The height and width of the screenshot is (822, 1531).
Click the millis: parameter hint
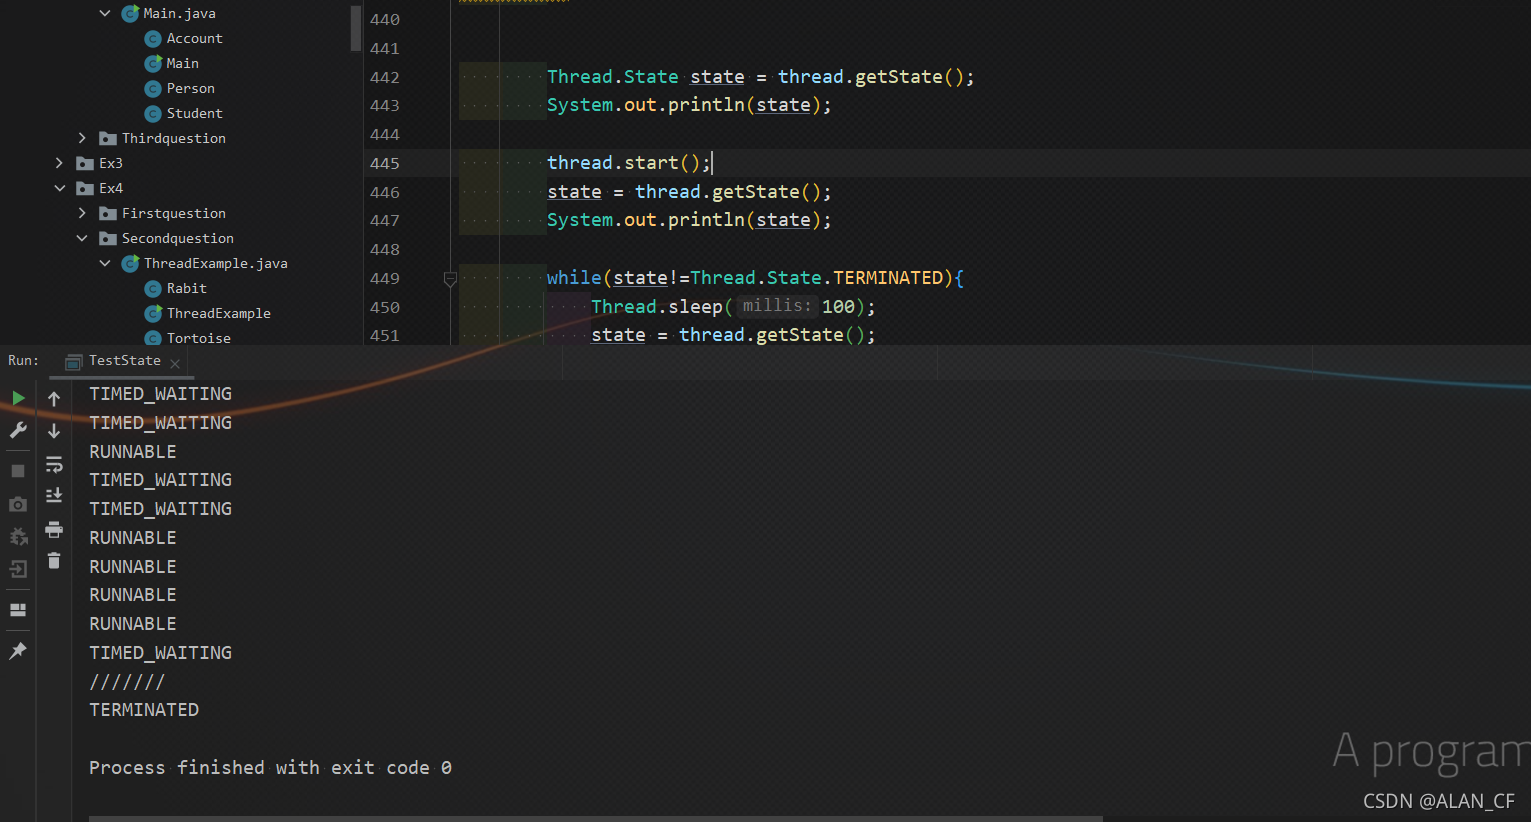[x=777, y=306]
